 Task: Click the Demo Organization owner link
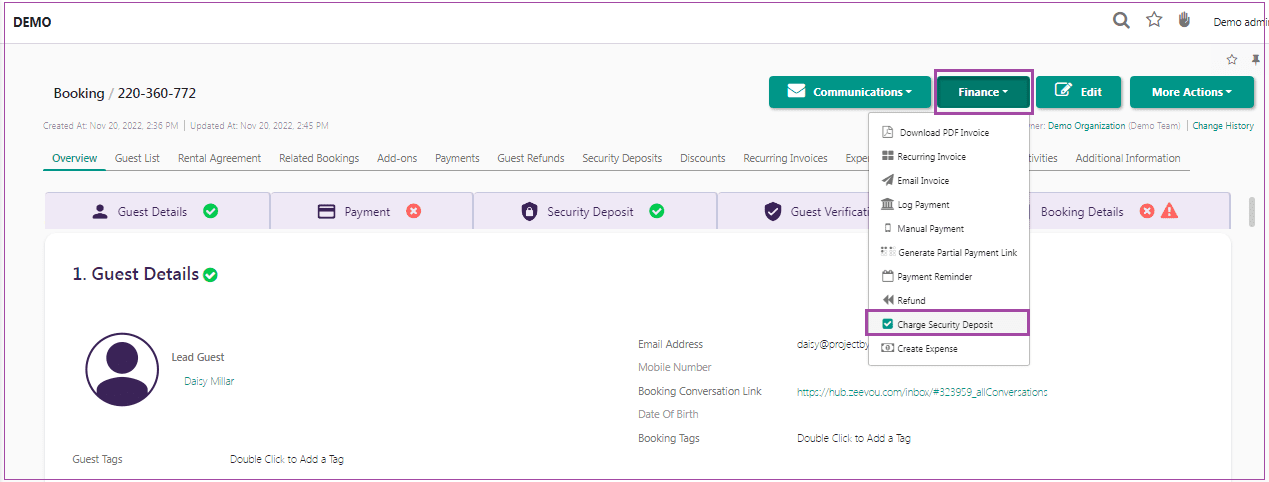coord(1086,126)
